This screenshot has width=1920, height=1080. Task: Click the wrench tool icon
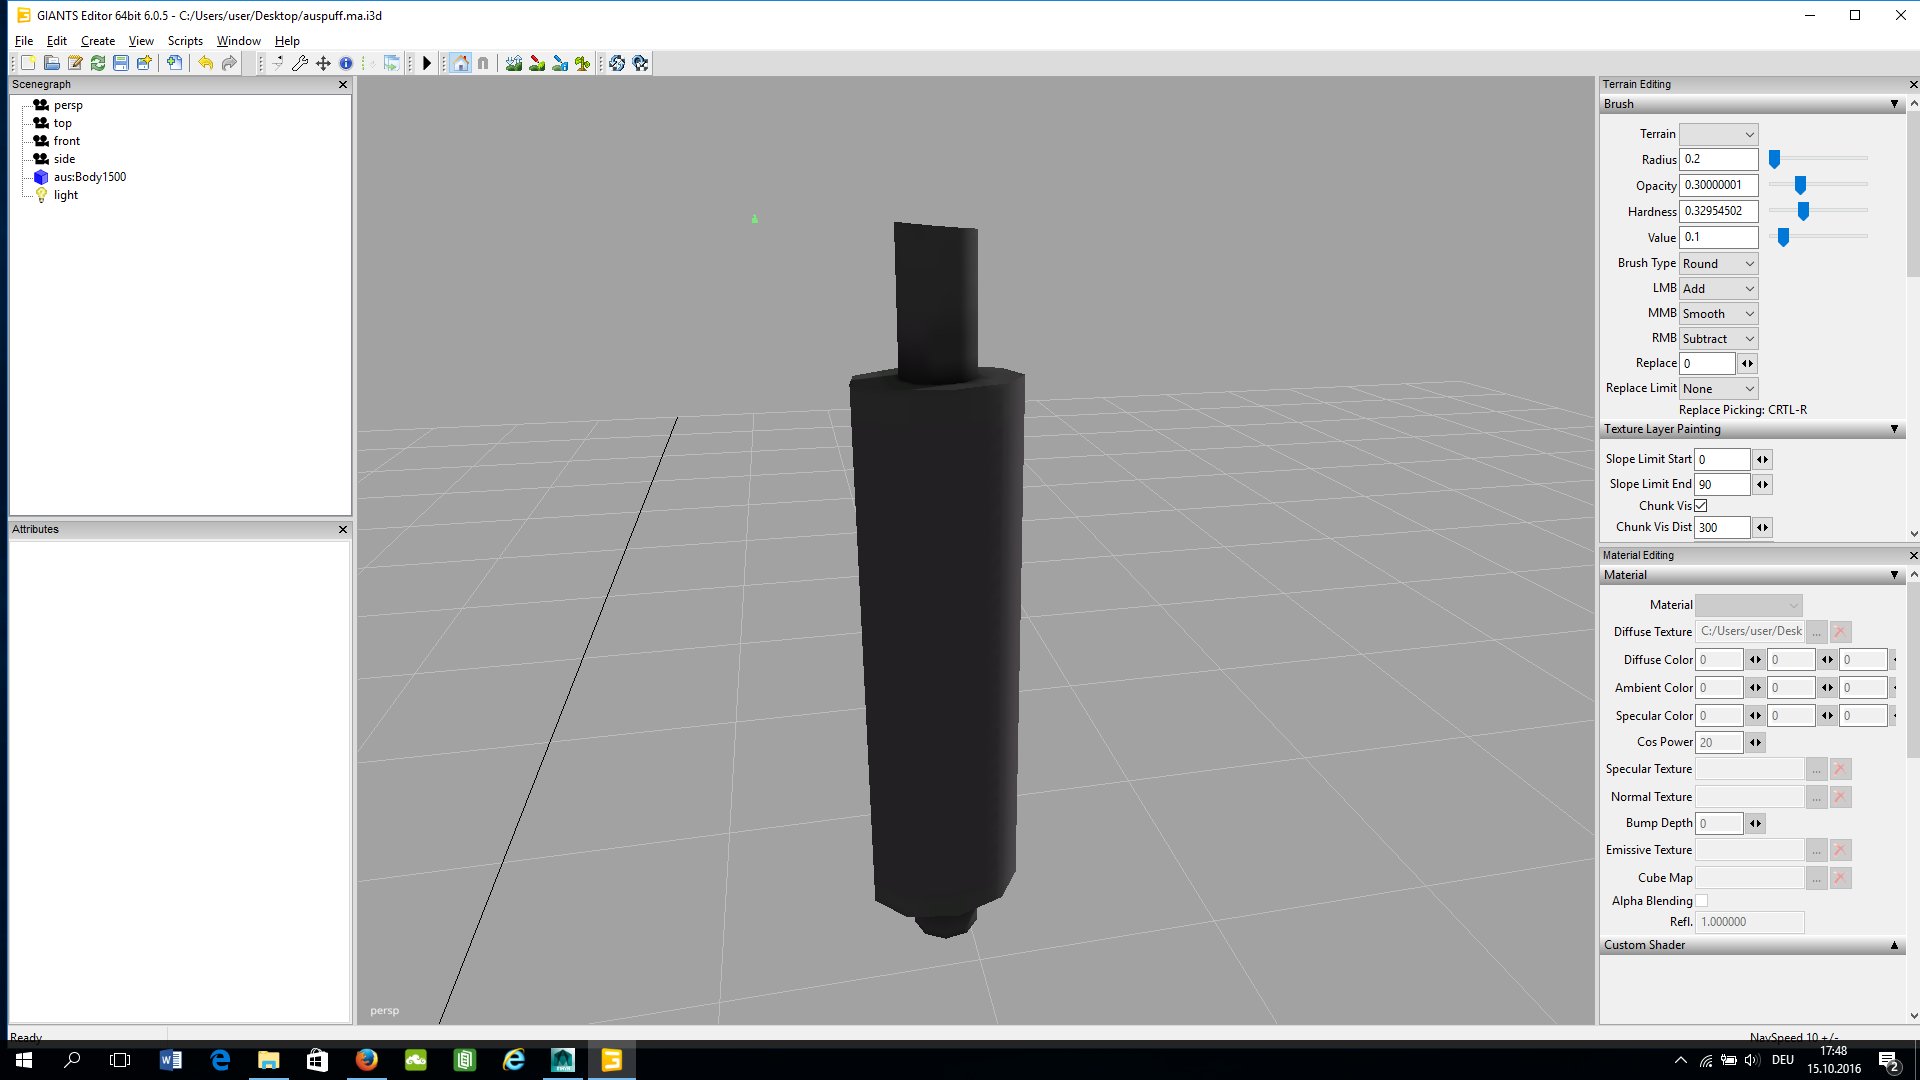pos(300,63)
